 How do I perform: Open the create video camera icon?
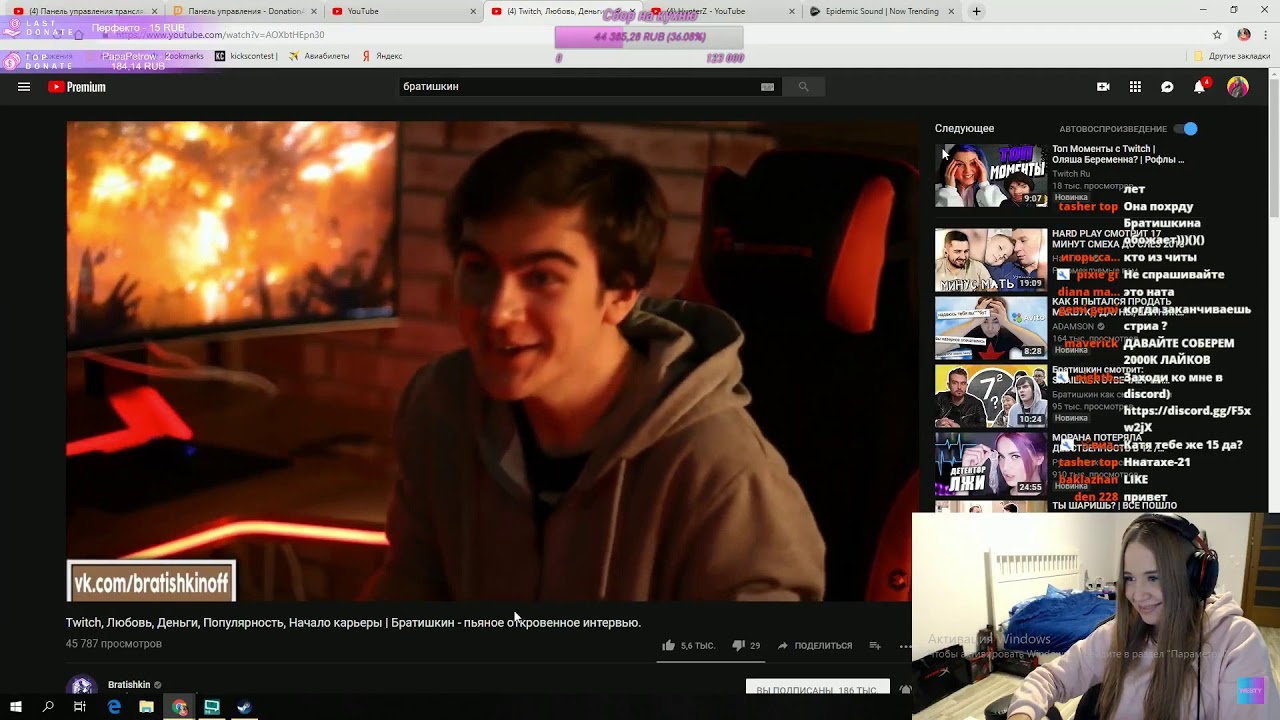(1103, 87)
